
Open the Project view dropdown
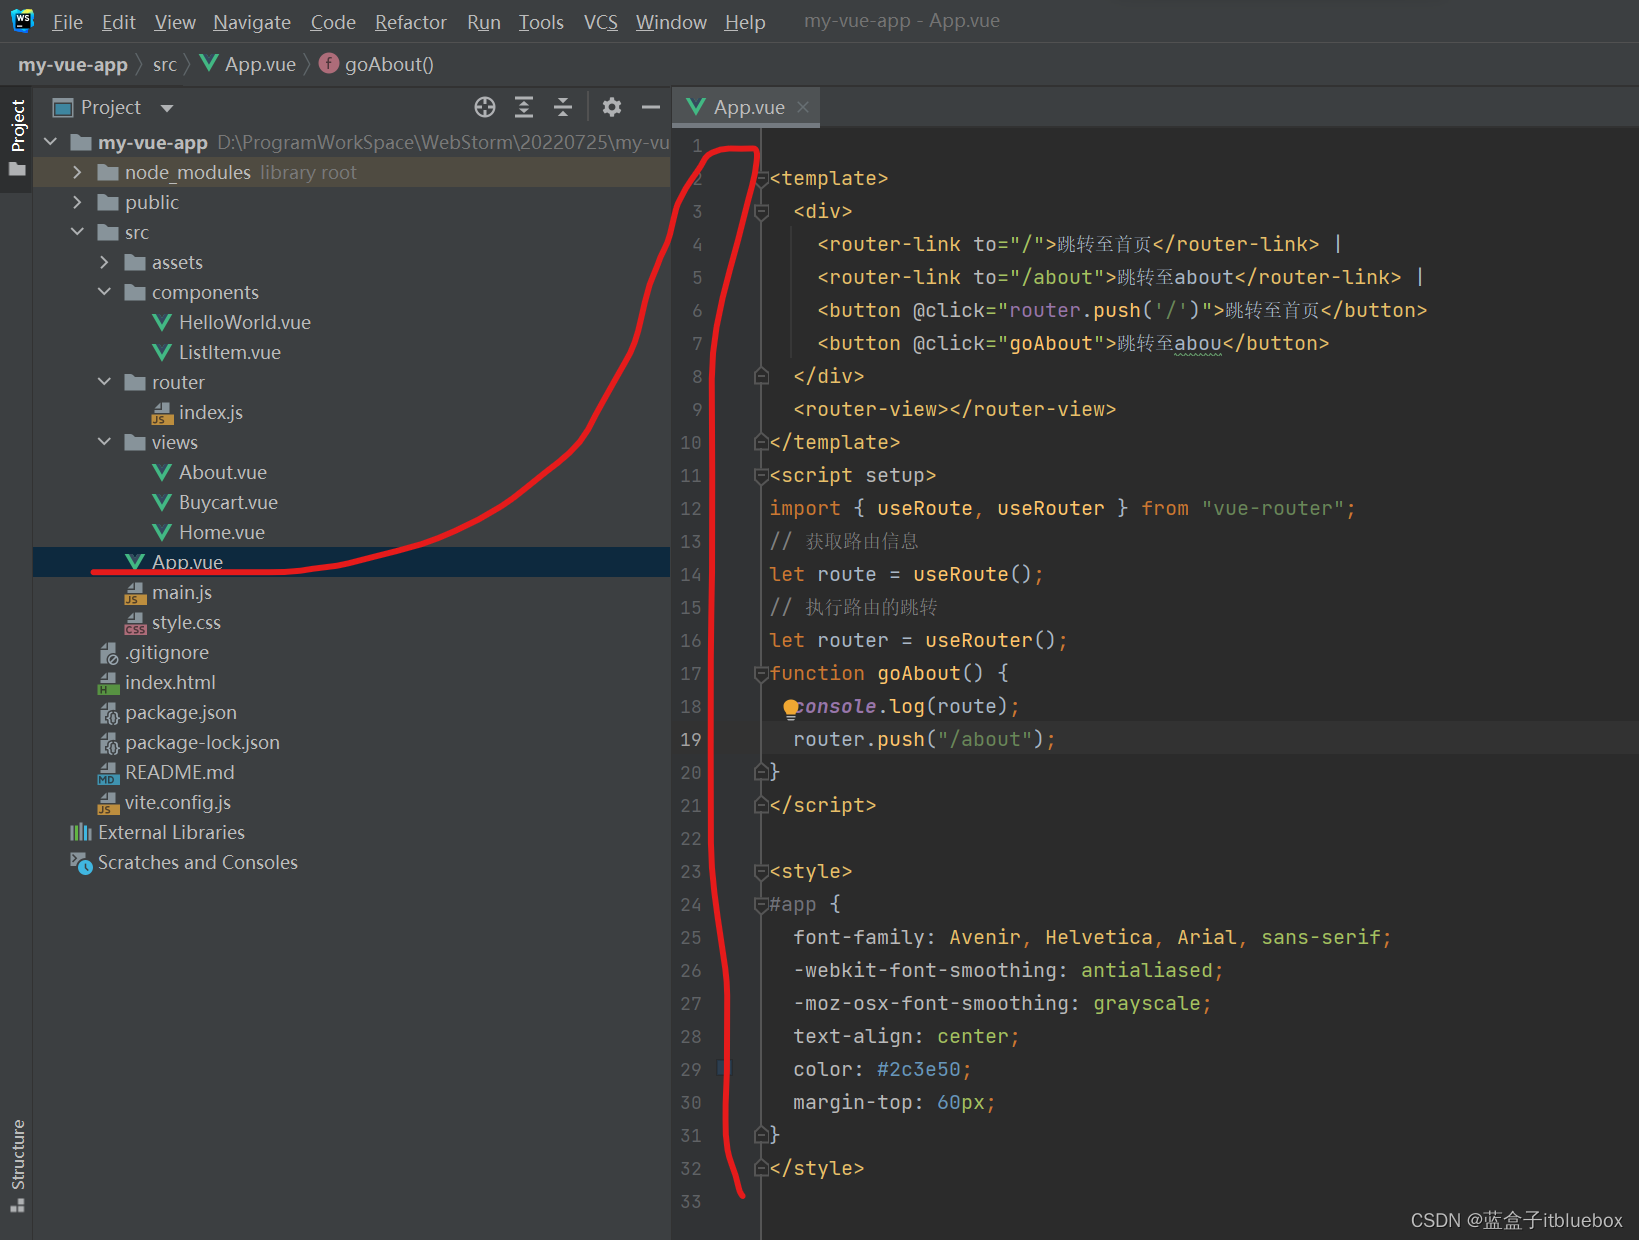tap(167, 108)
